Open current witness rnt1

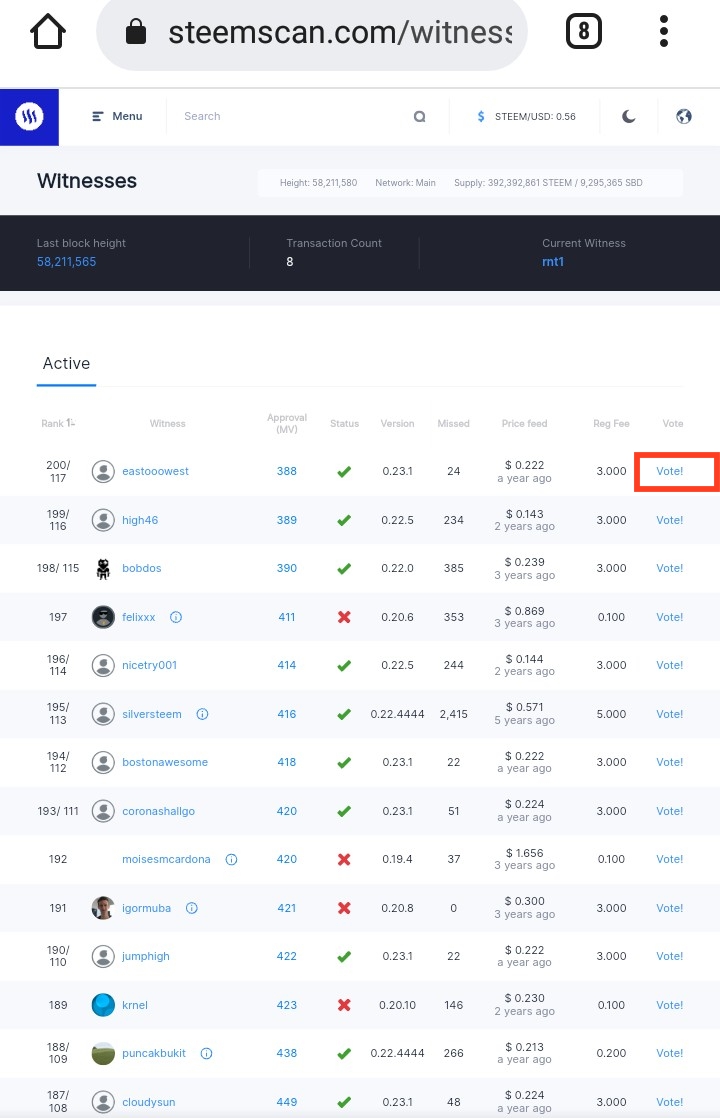tap(553, 262)
